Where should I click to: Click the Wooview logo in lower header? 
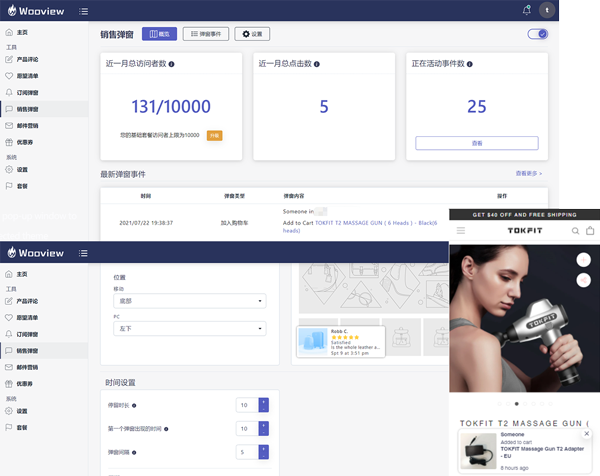pos(36,253)
